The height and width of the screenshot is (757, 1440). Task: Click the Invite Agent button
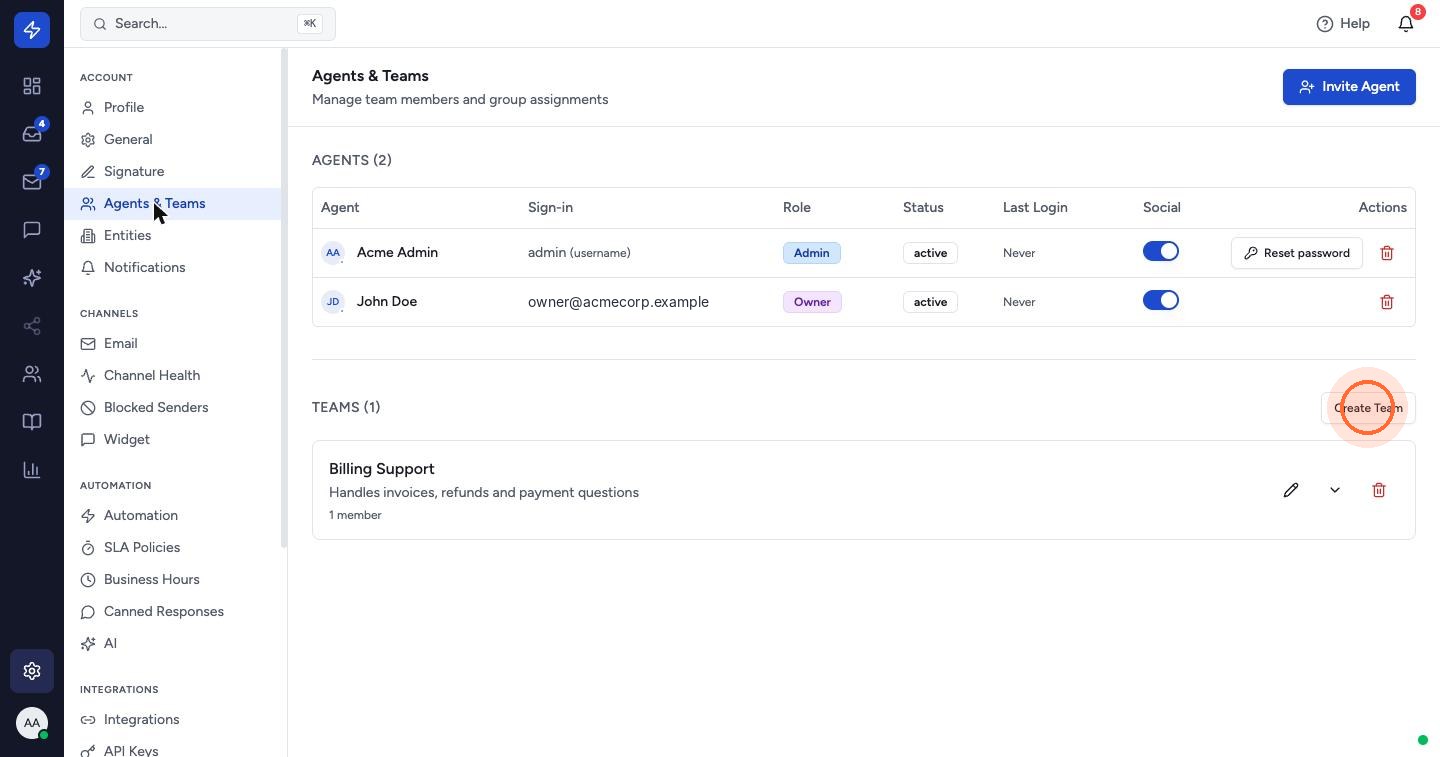pos(1349,87)
